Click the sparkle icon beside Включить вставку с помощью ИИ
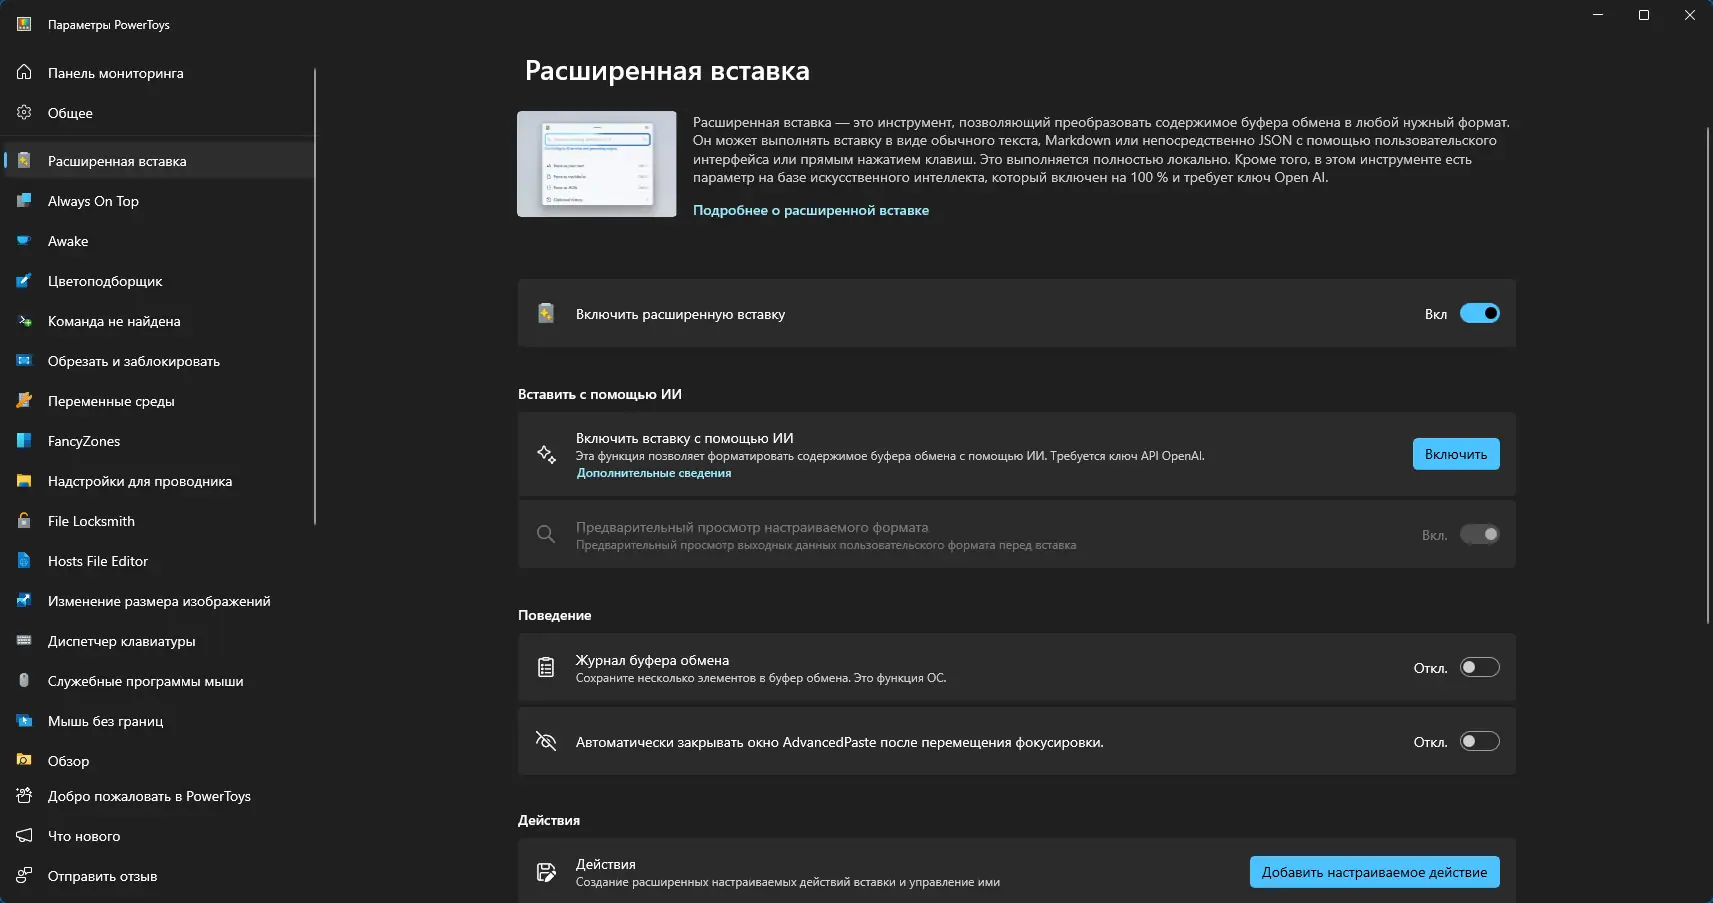Viewport: 1713px width, 903px height. click(546, 454)
